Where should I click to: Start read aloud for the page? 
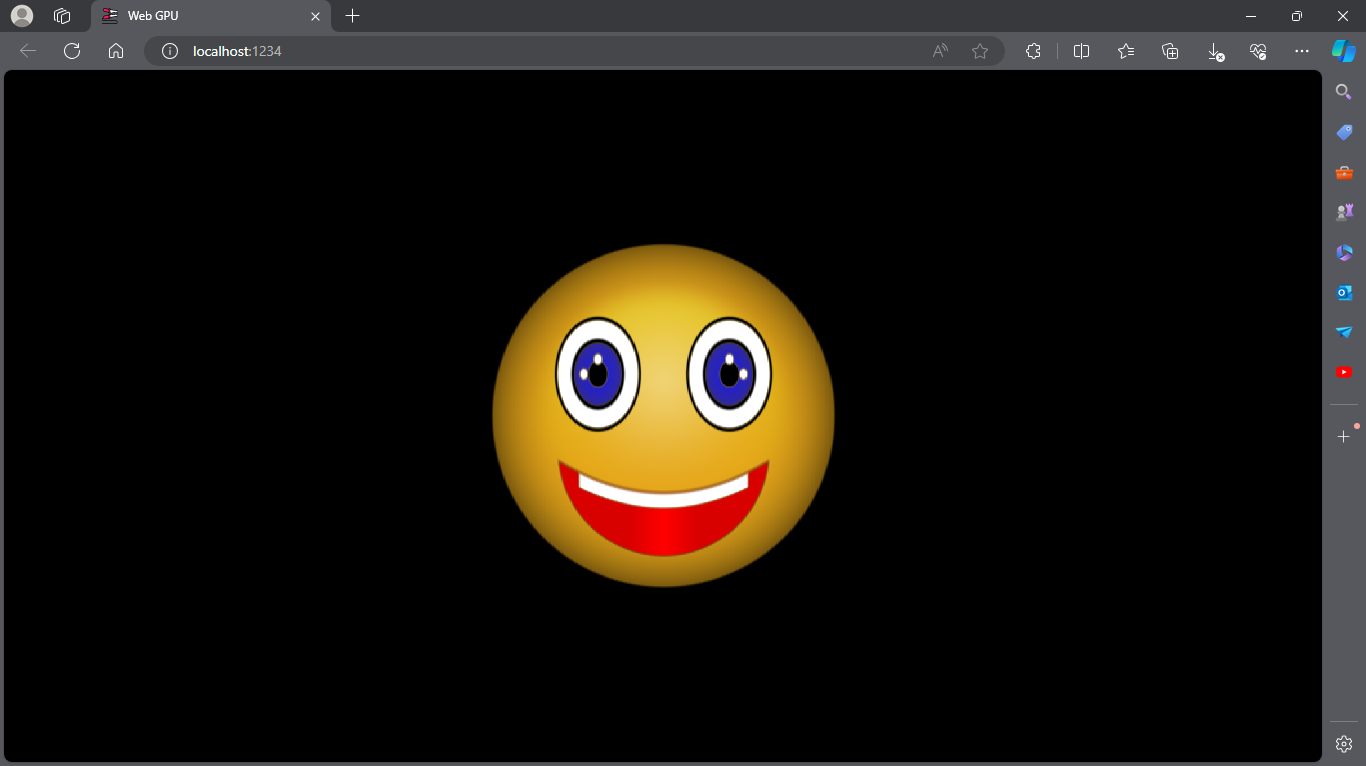939,51
